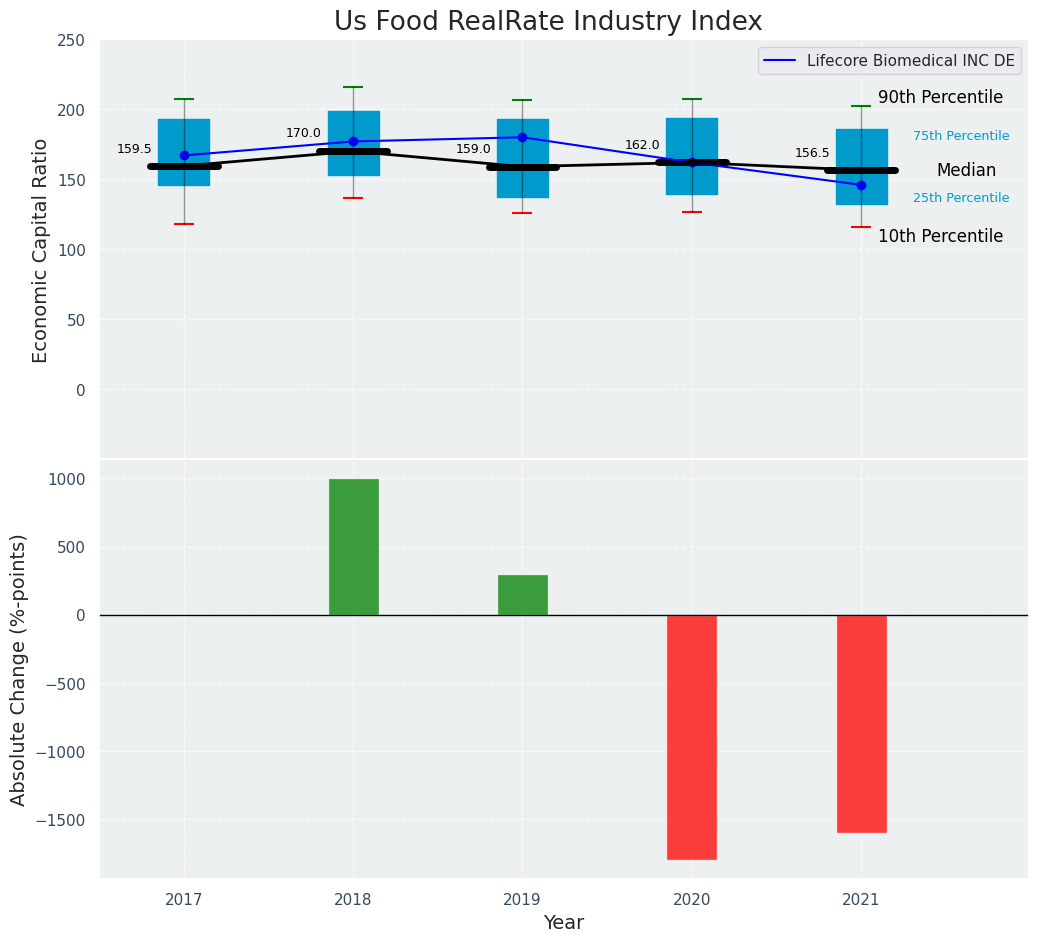Click the 2020 tick label on the x-axis
The image size is (1039, 942).
(x=692, y=900)
